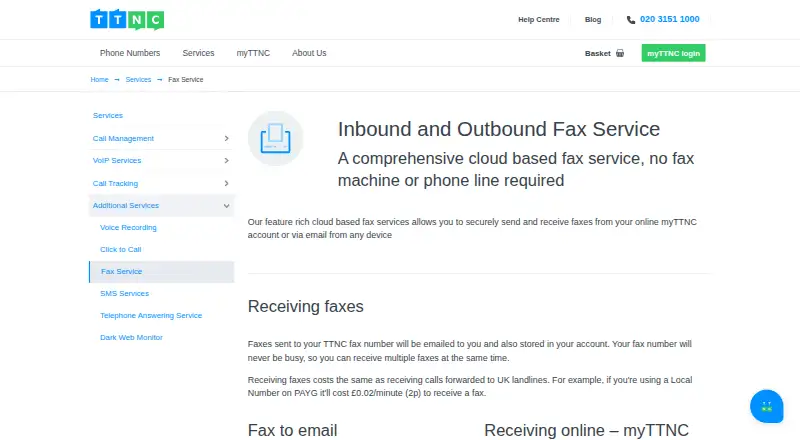
Task: Click the fax service illustration icon
Action: [x=276, y=138]
